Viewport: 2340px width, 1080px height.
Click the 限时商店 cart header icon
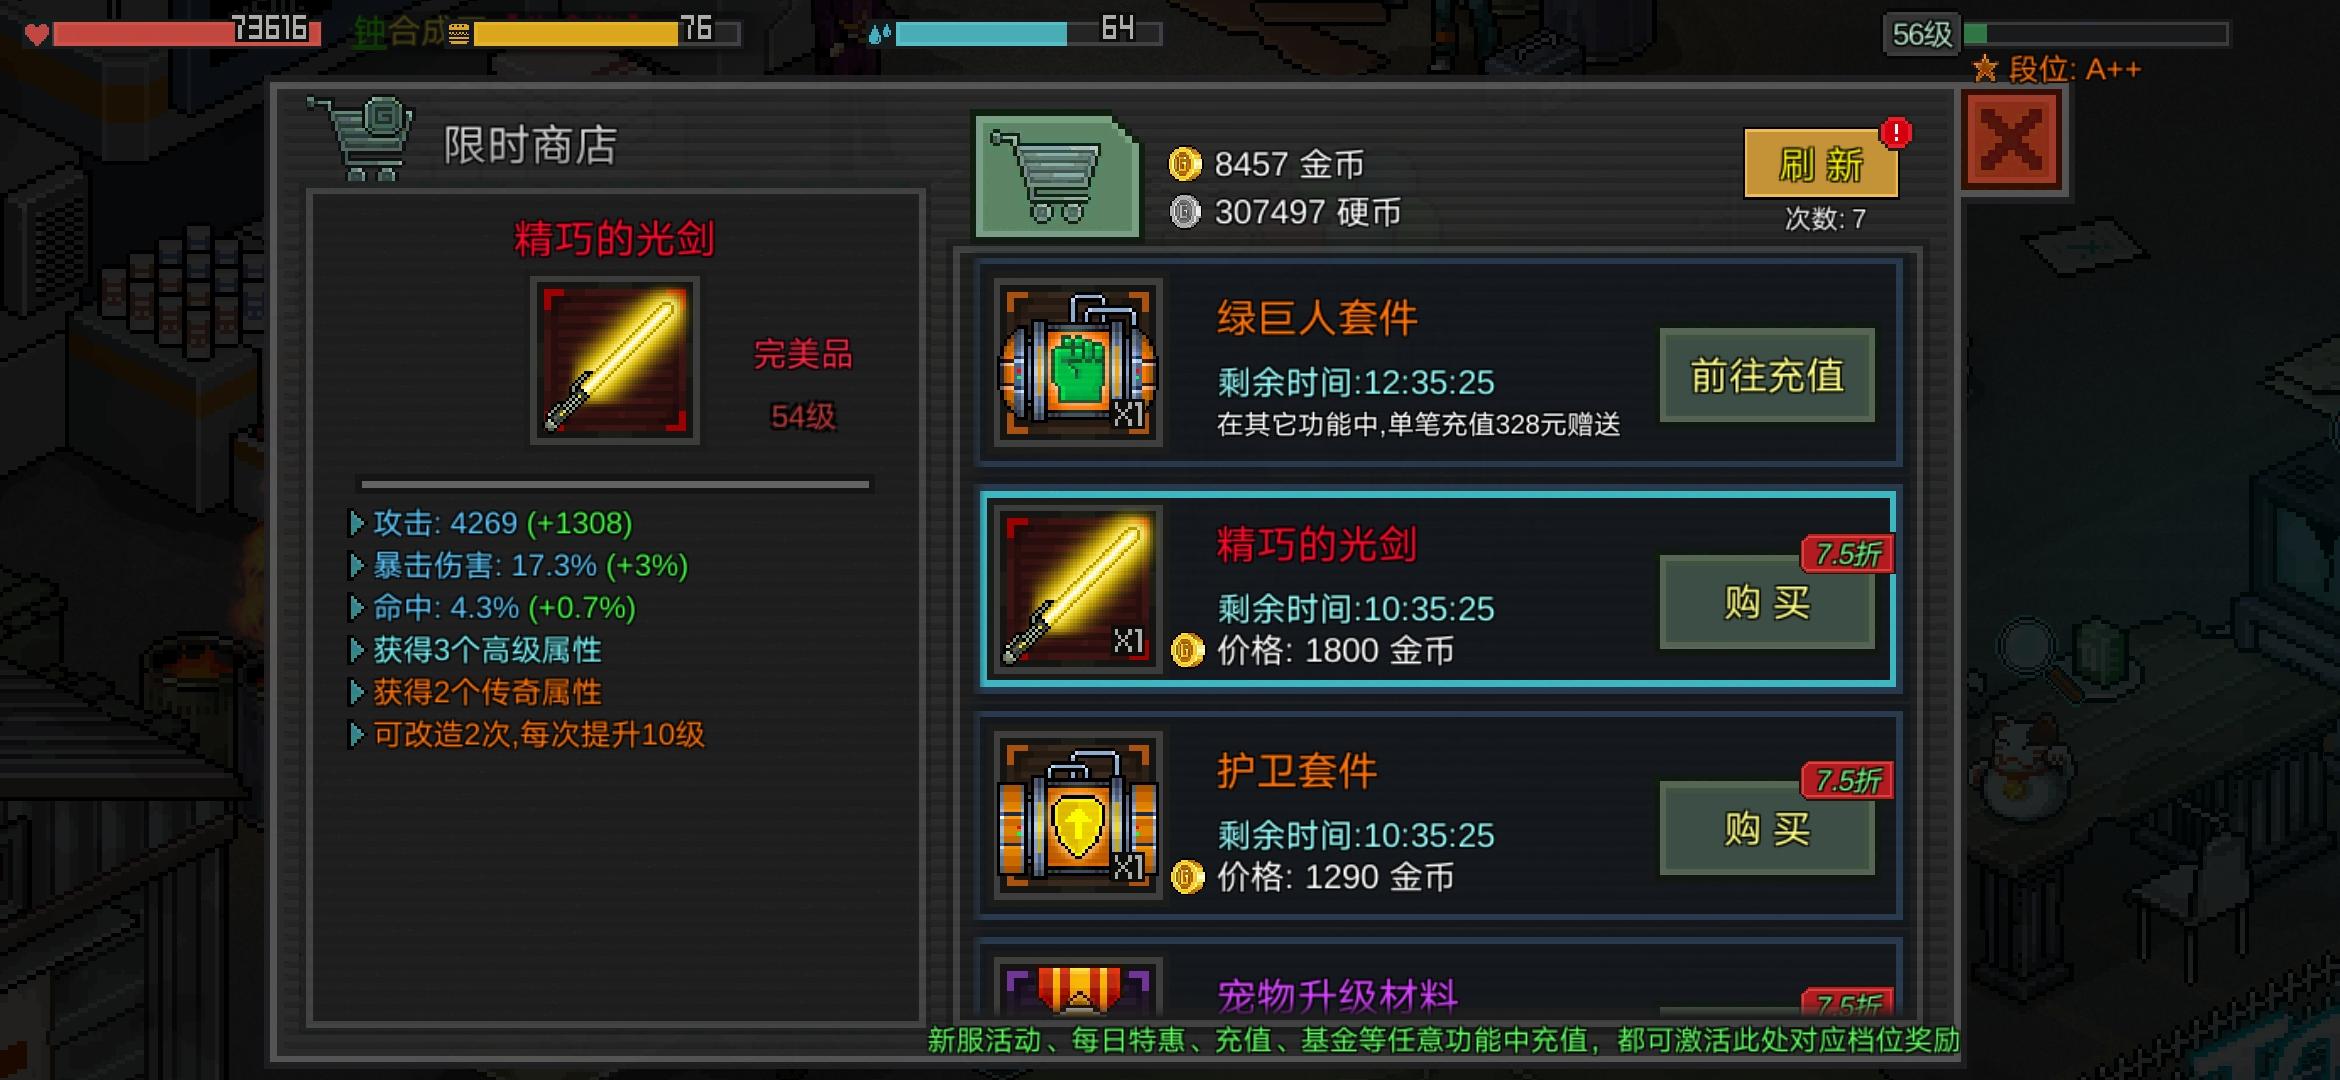pyautogui.click(x=361, y=138)
